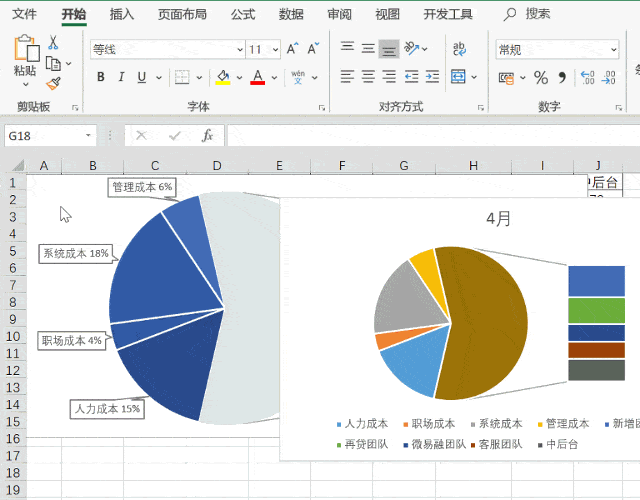
Task: Align text to middle vertically
Action: click(x=368, y=49)
